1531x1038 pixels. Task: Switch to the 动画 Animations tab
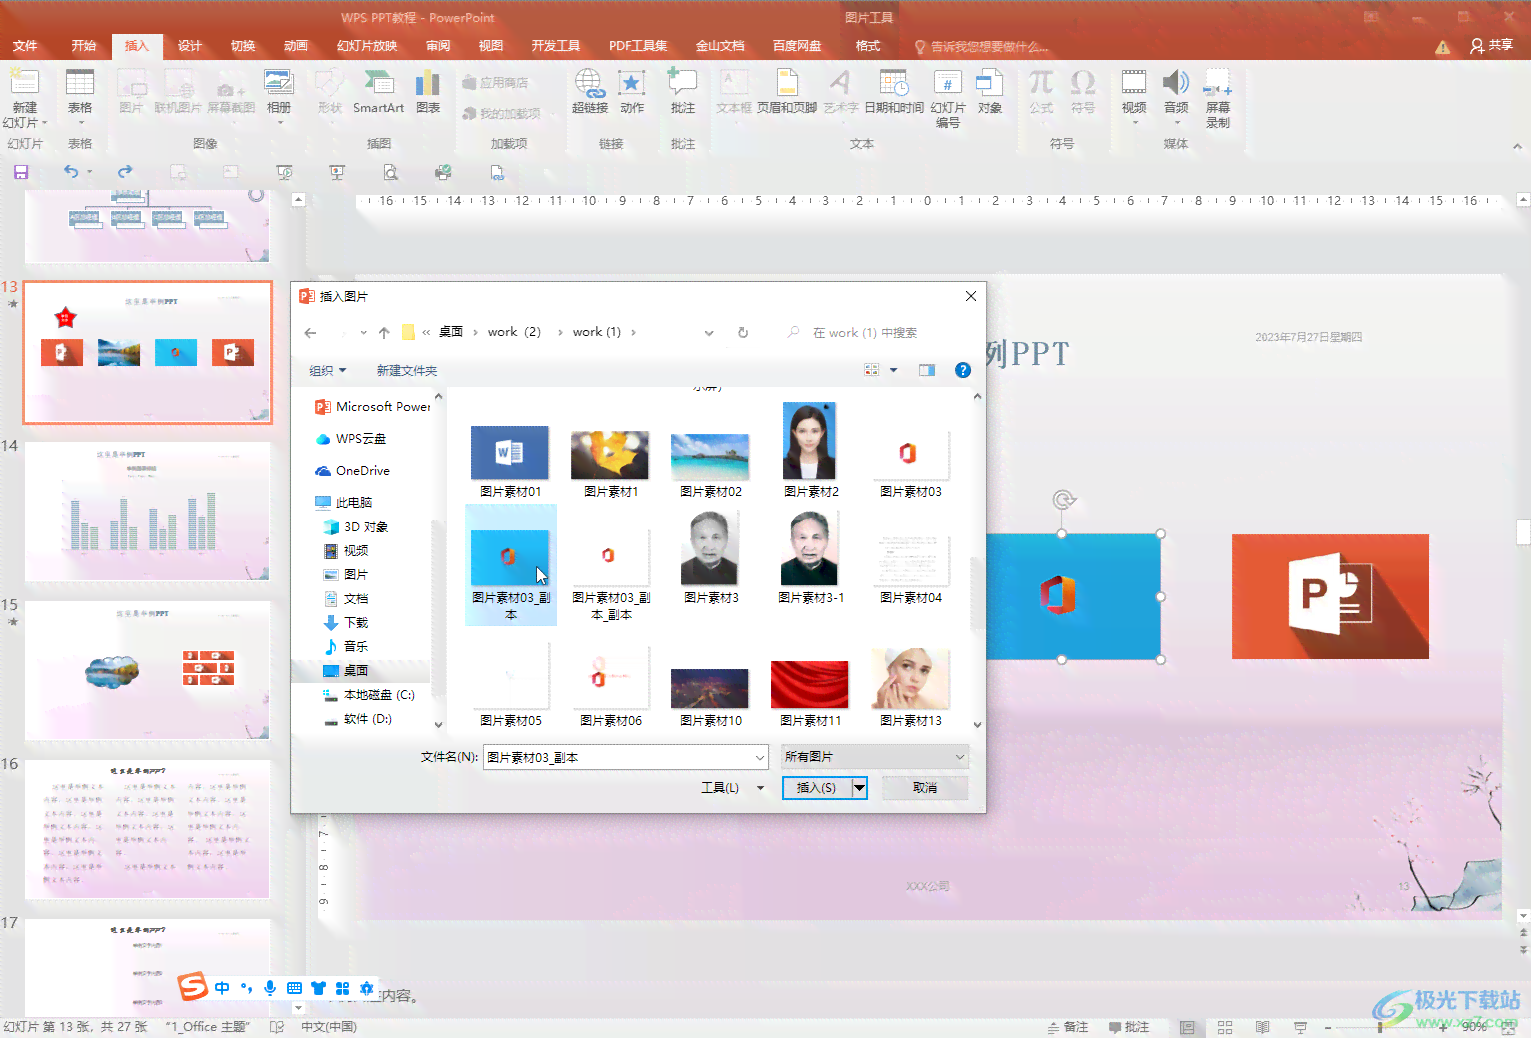(x=296, y=46)
